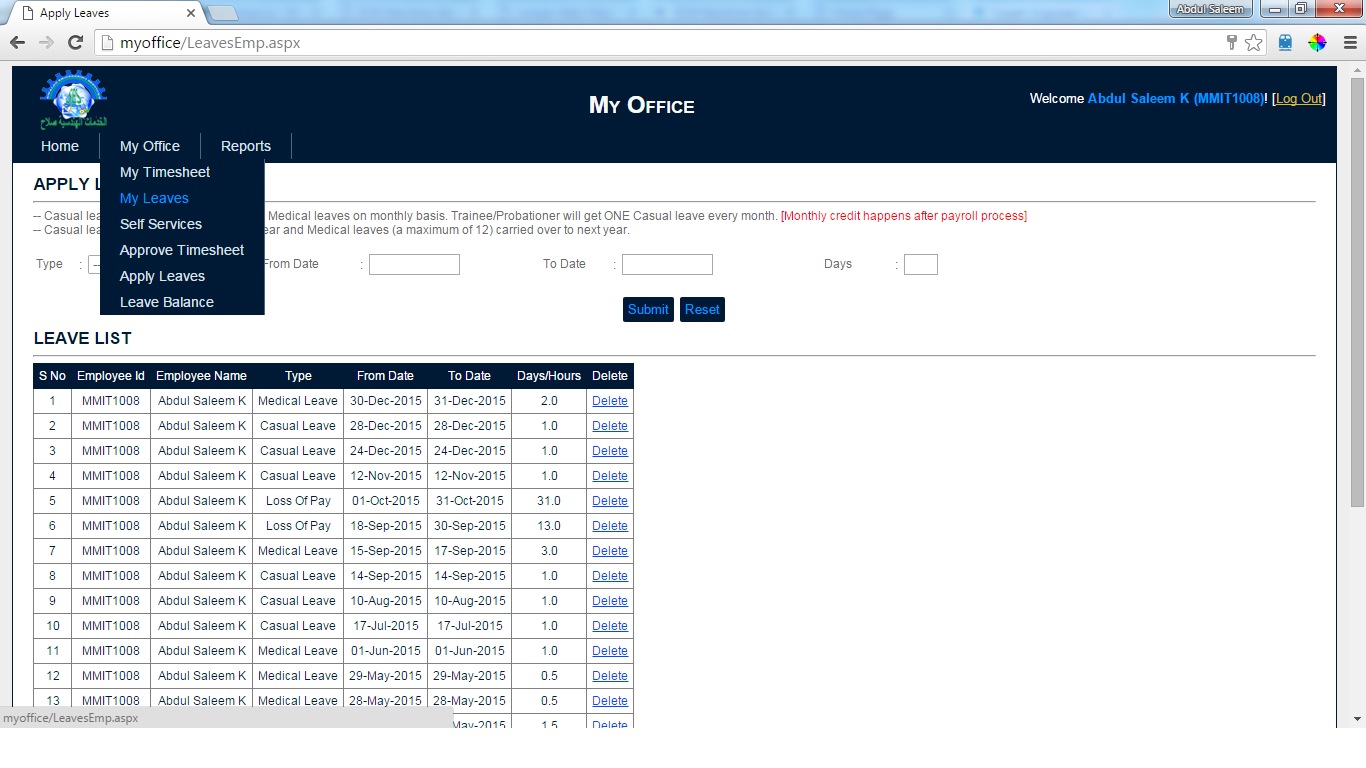This screenshot has width=1366, height=768.
Task: Click the '18-Sep-2015' from date cell
Action: (x=386, y=526)
